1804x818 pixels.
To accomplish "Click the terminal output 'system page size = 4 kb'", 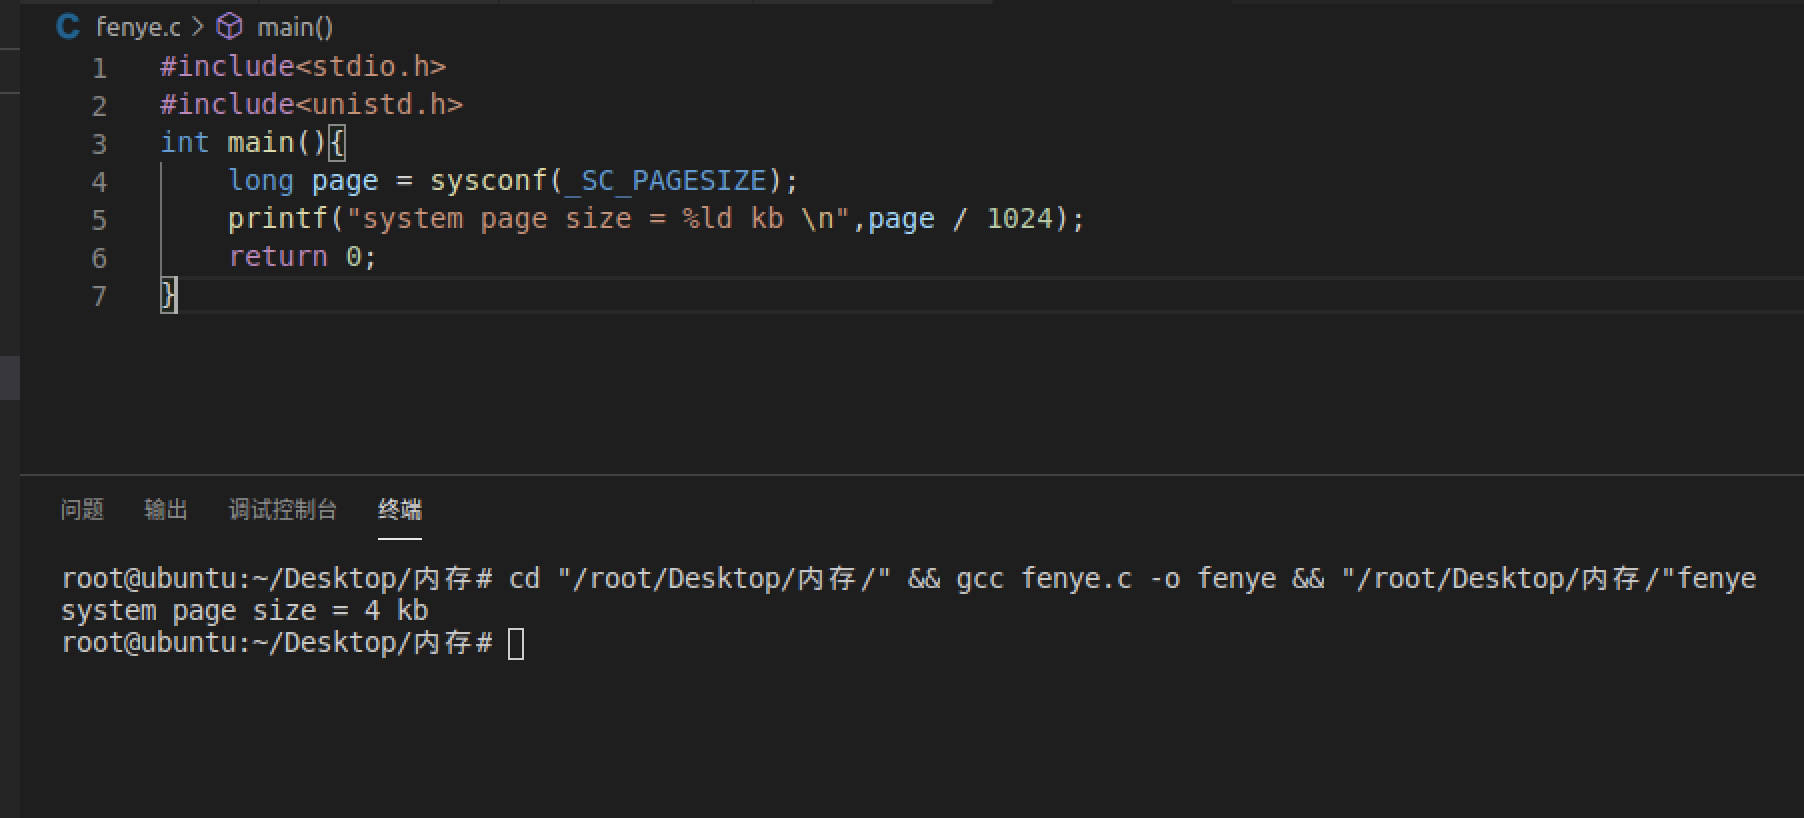I will [244, 611].
